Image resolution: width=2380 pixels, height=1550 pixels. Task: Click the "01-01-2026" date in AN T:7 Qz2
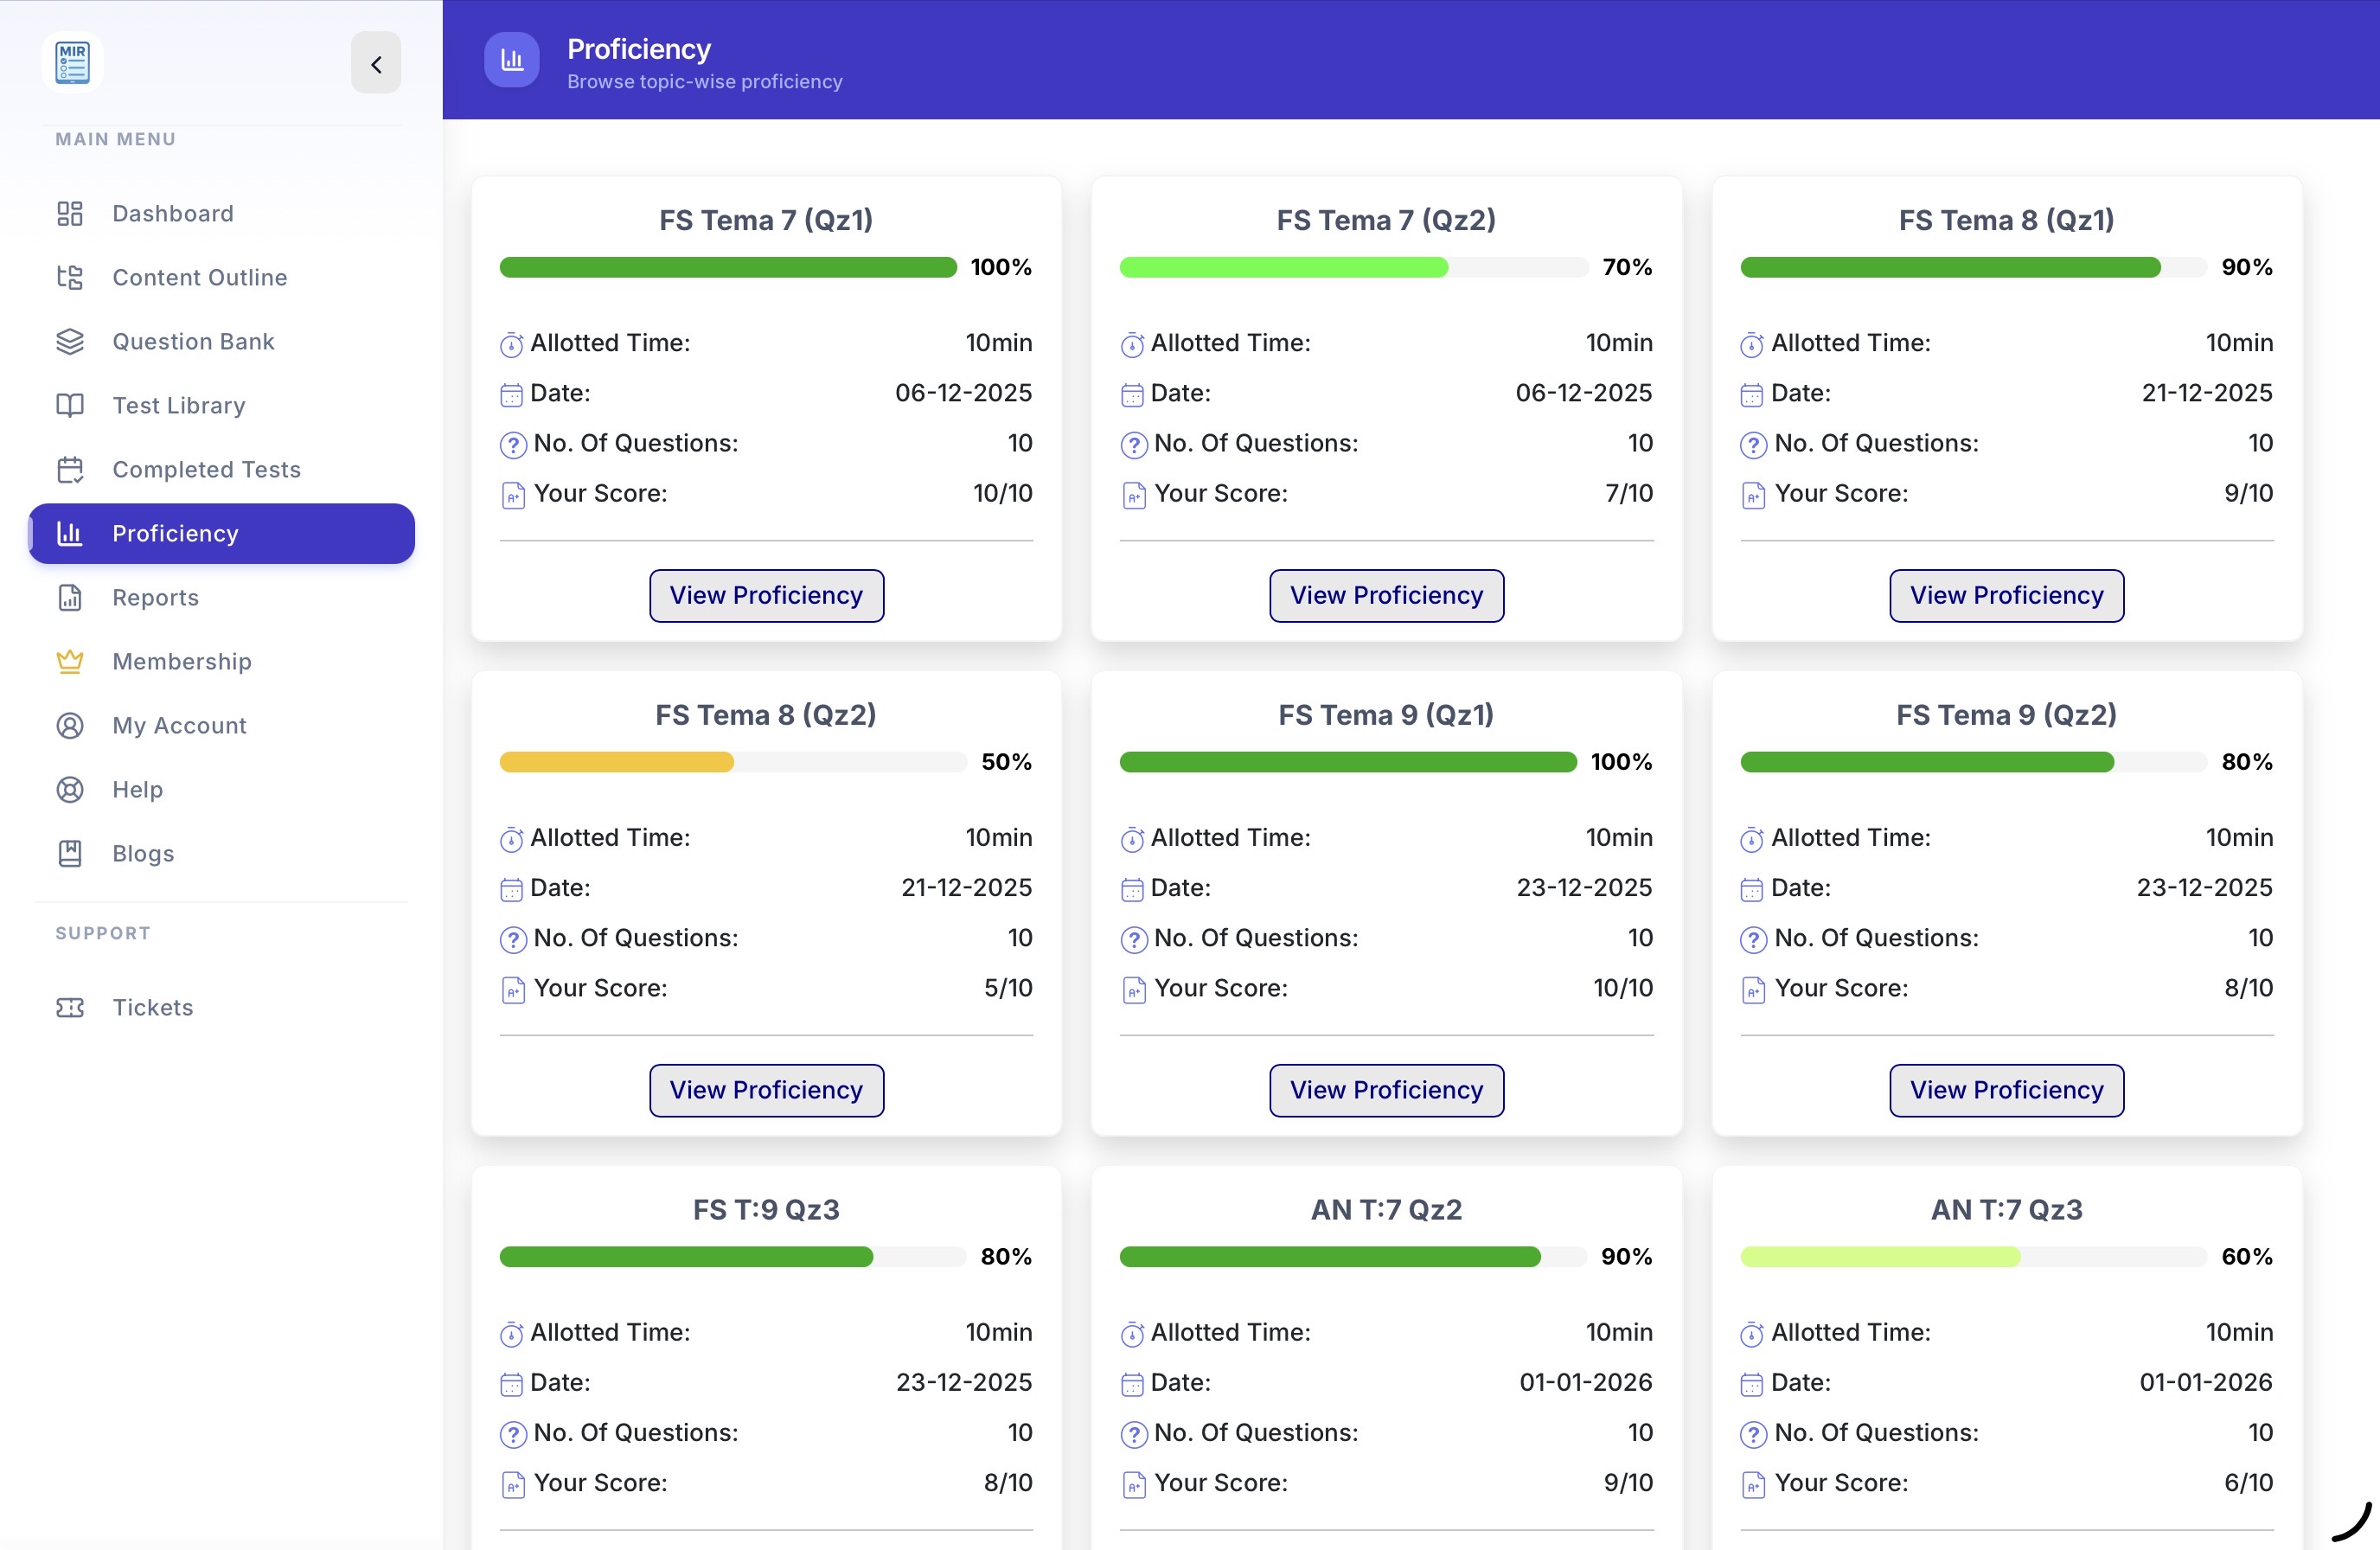1586,1383
